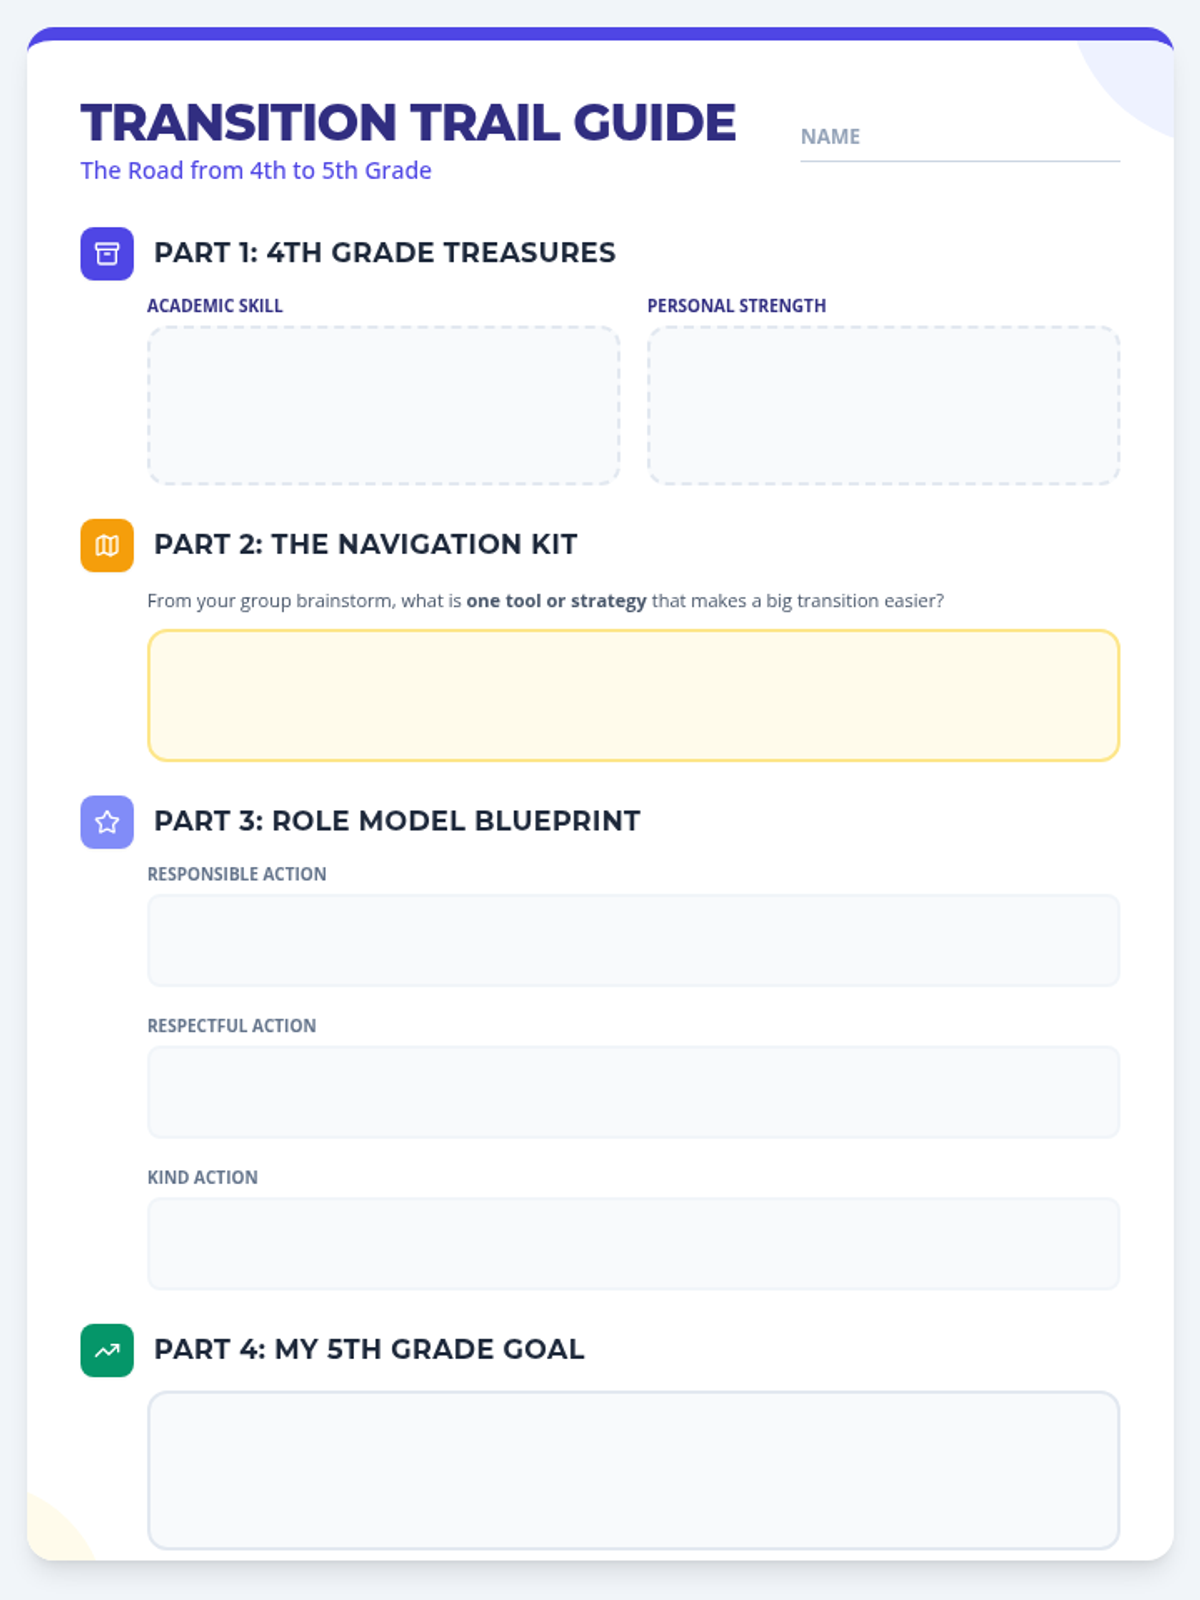This screenshot has height=1600, width=1200.
Task: Click the bold text one tool or strategy
Action: point(556,601)
